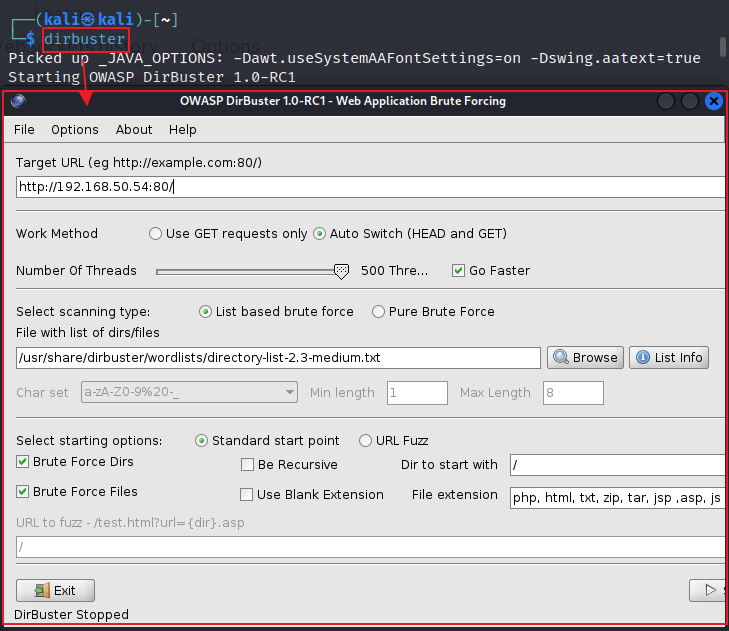Open the Options menu
The height and width of the screenshot is (631, 729).
[75, 129]
